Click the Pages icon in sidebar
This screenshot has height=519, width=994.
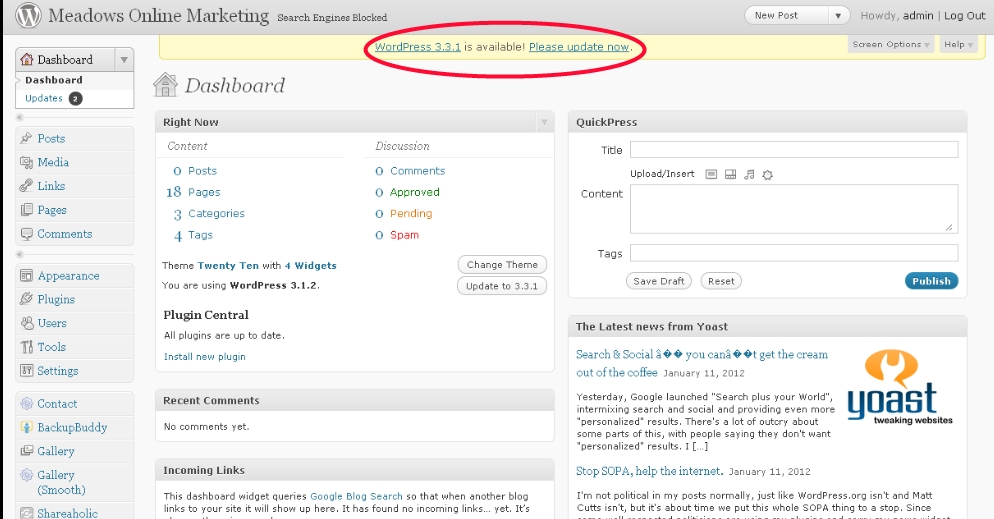click(x=26, y=210)
